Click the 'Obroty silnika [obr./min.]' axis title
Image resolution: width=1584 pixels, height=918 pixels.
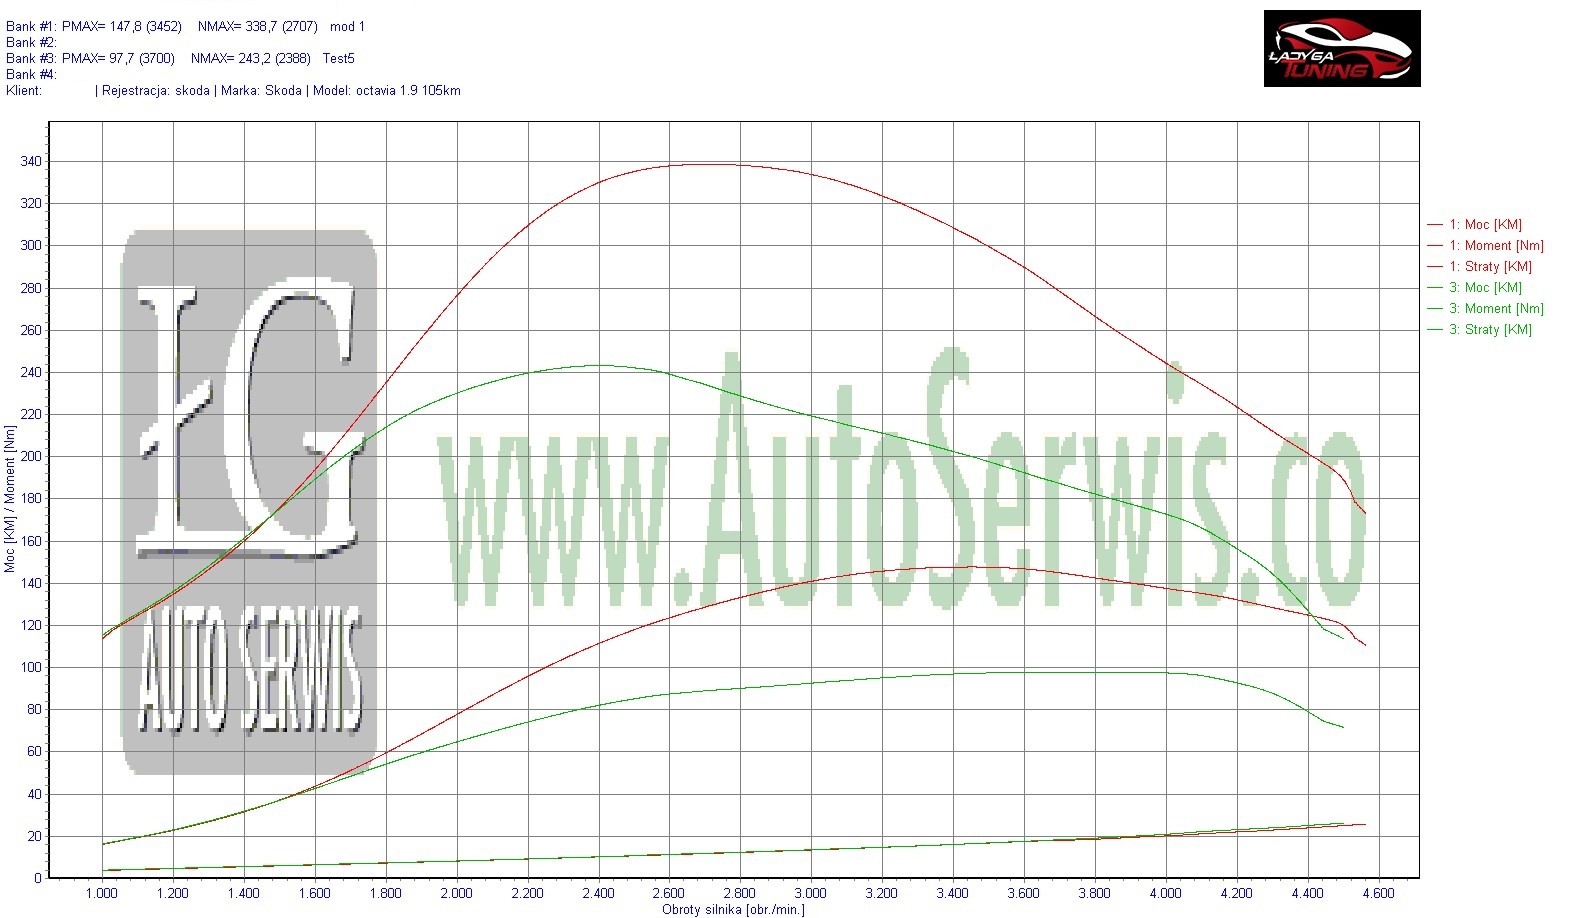(x=733, y=910)
